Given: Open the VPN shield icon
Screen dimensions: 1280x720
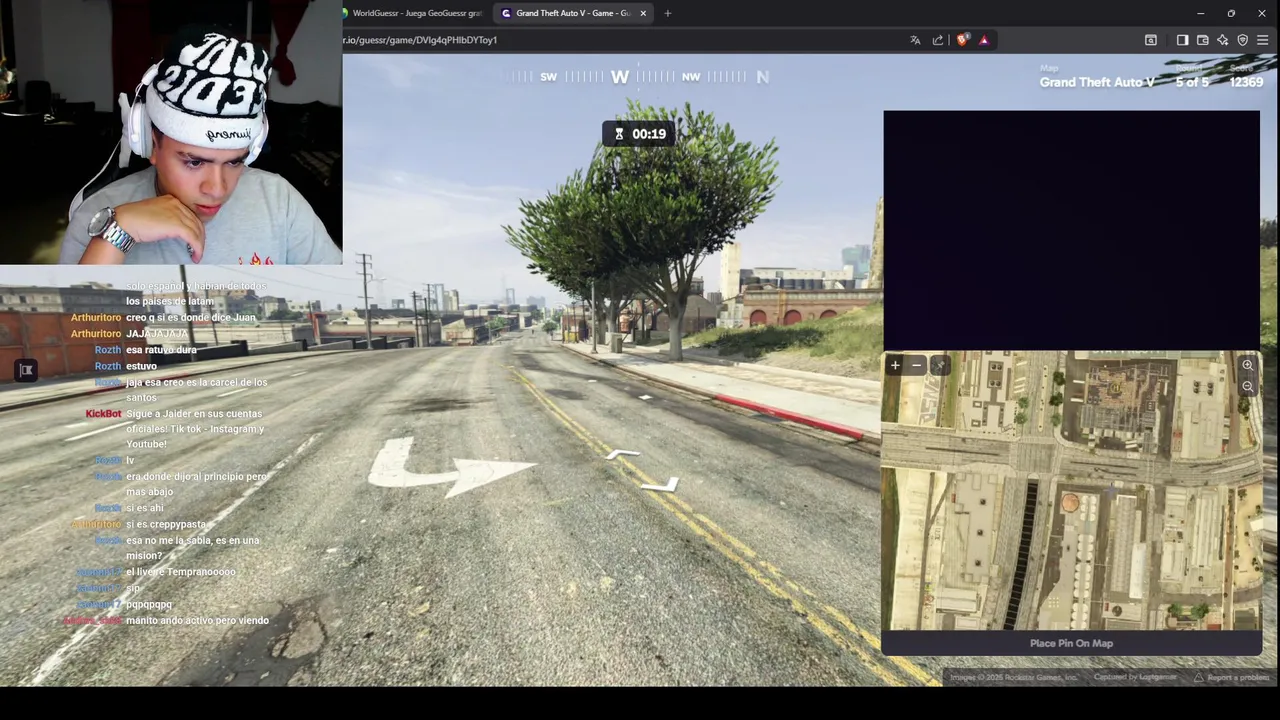Looking at the screenshot, I should tap(1243, 40).
